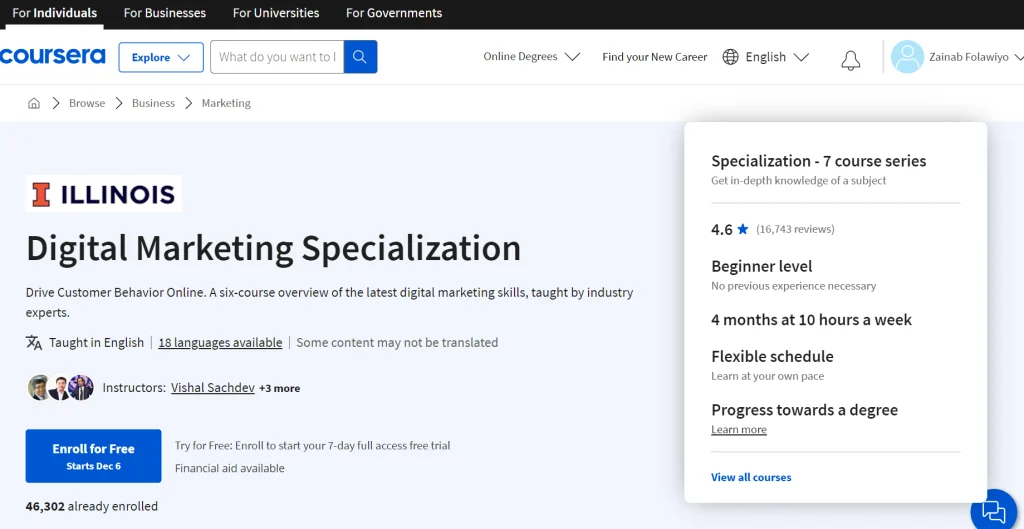Click Taught in English text
Screen dimensions: 1024x529
click(96, 342)
